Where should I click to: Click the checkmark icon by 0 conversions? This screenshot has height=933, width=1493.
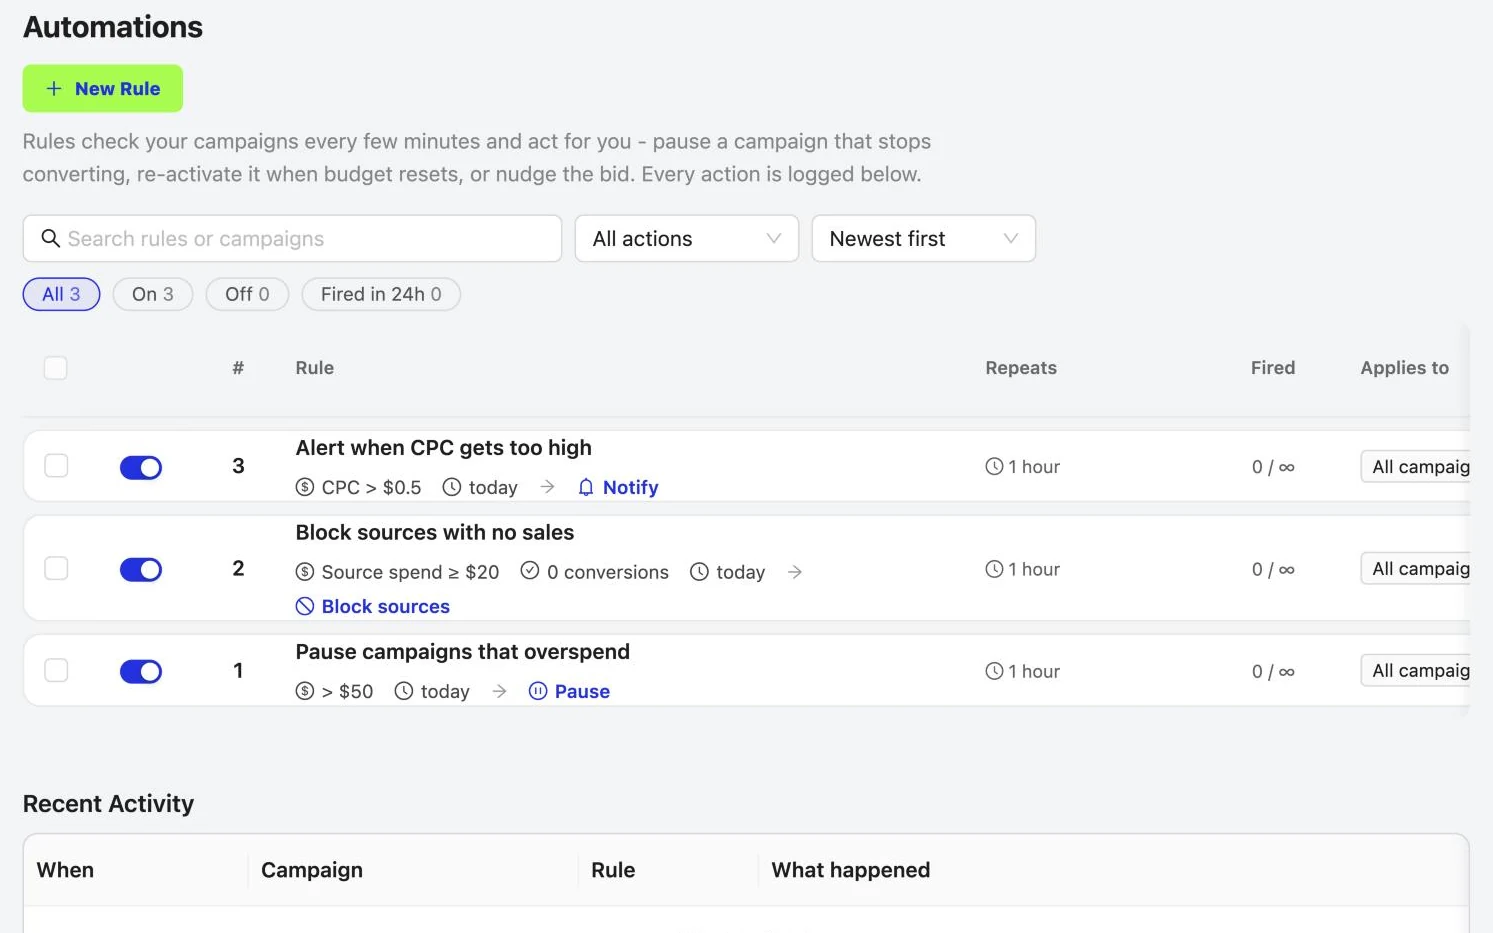coord(530,571)
